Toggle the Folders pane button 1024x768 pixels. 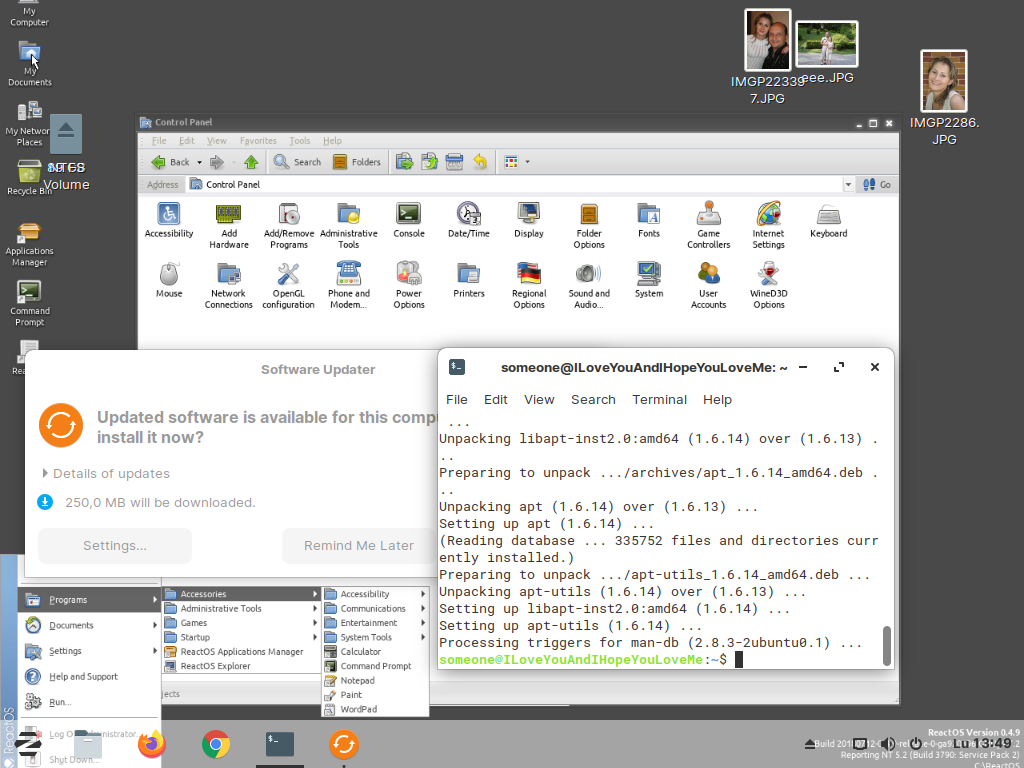pos(357,162)
